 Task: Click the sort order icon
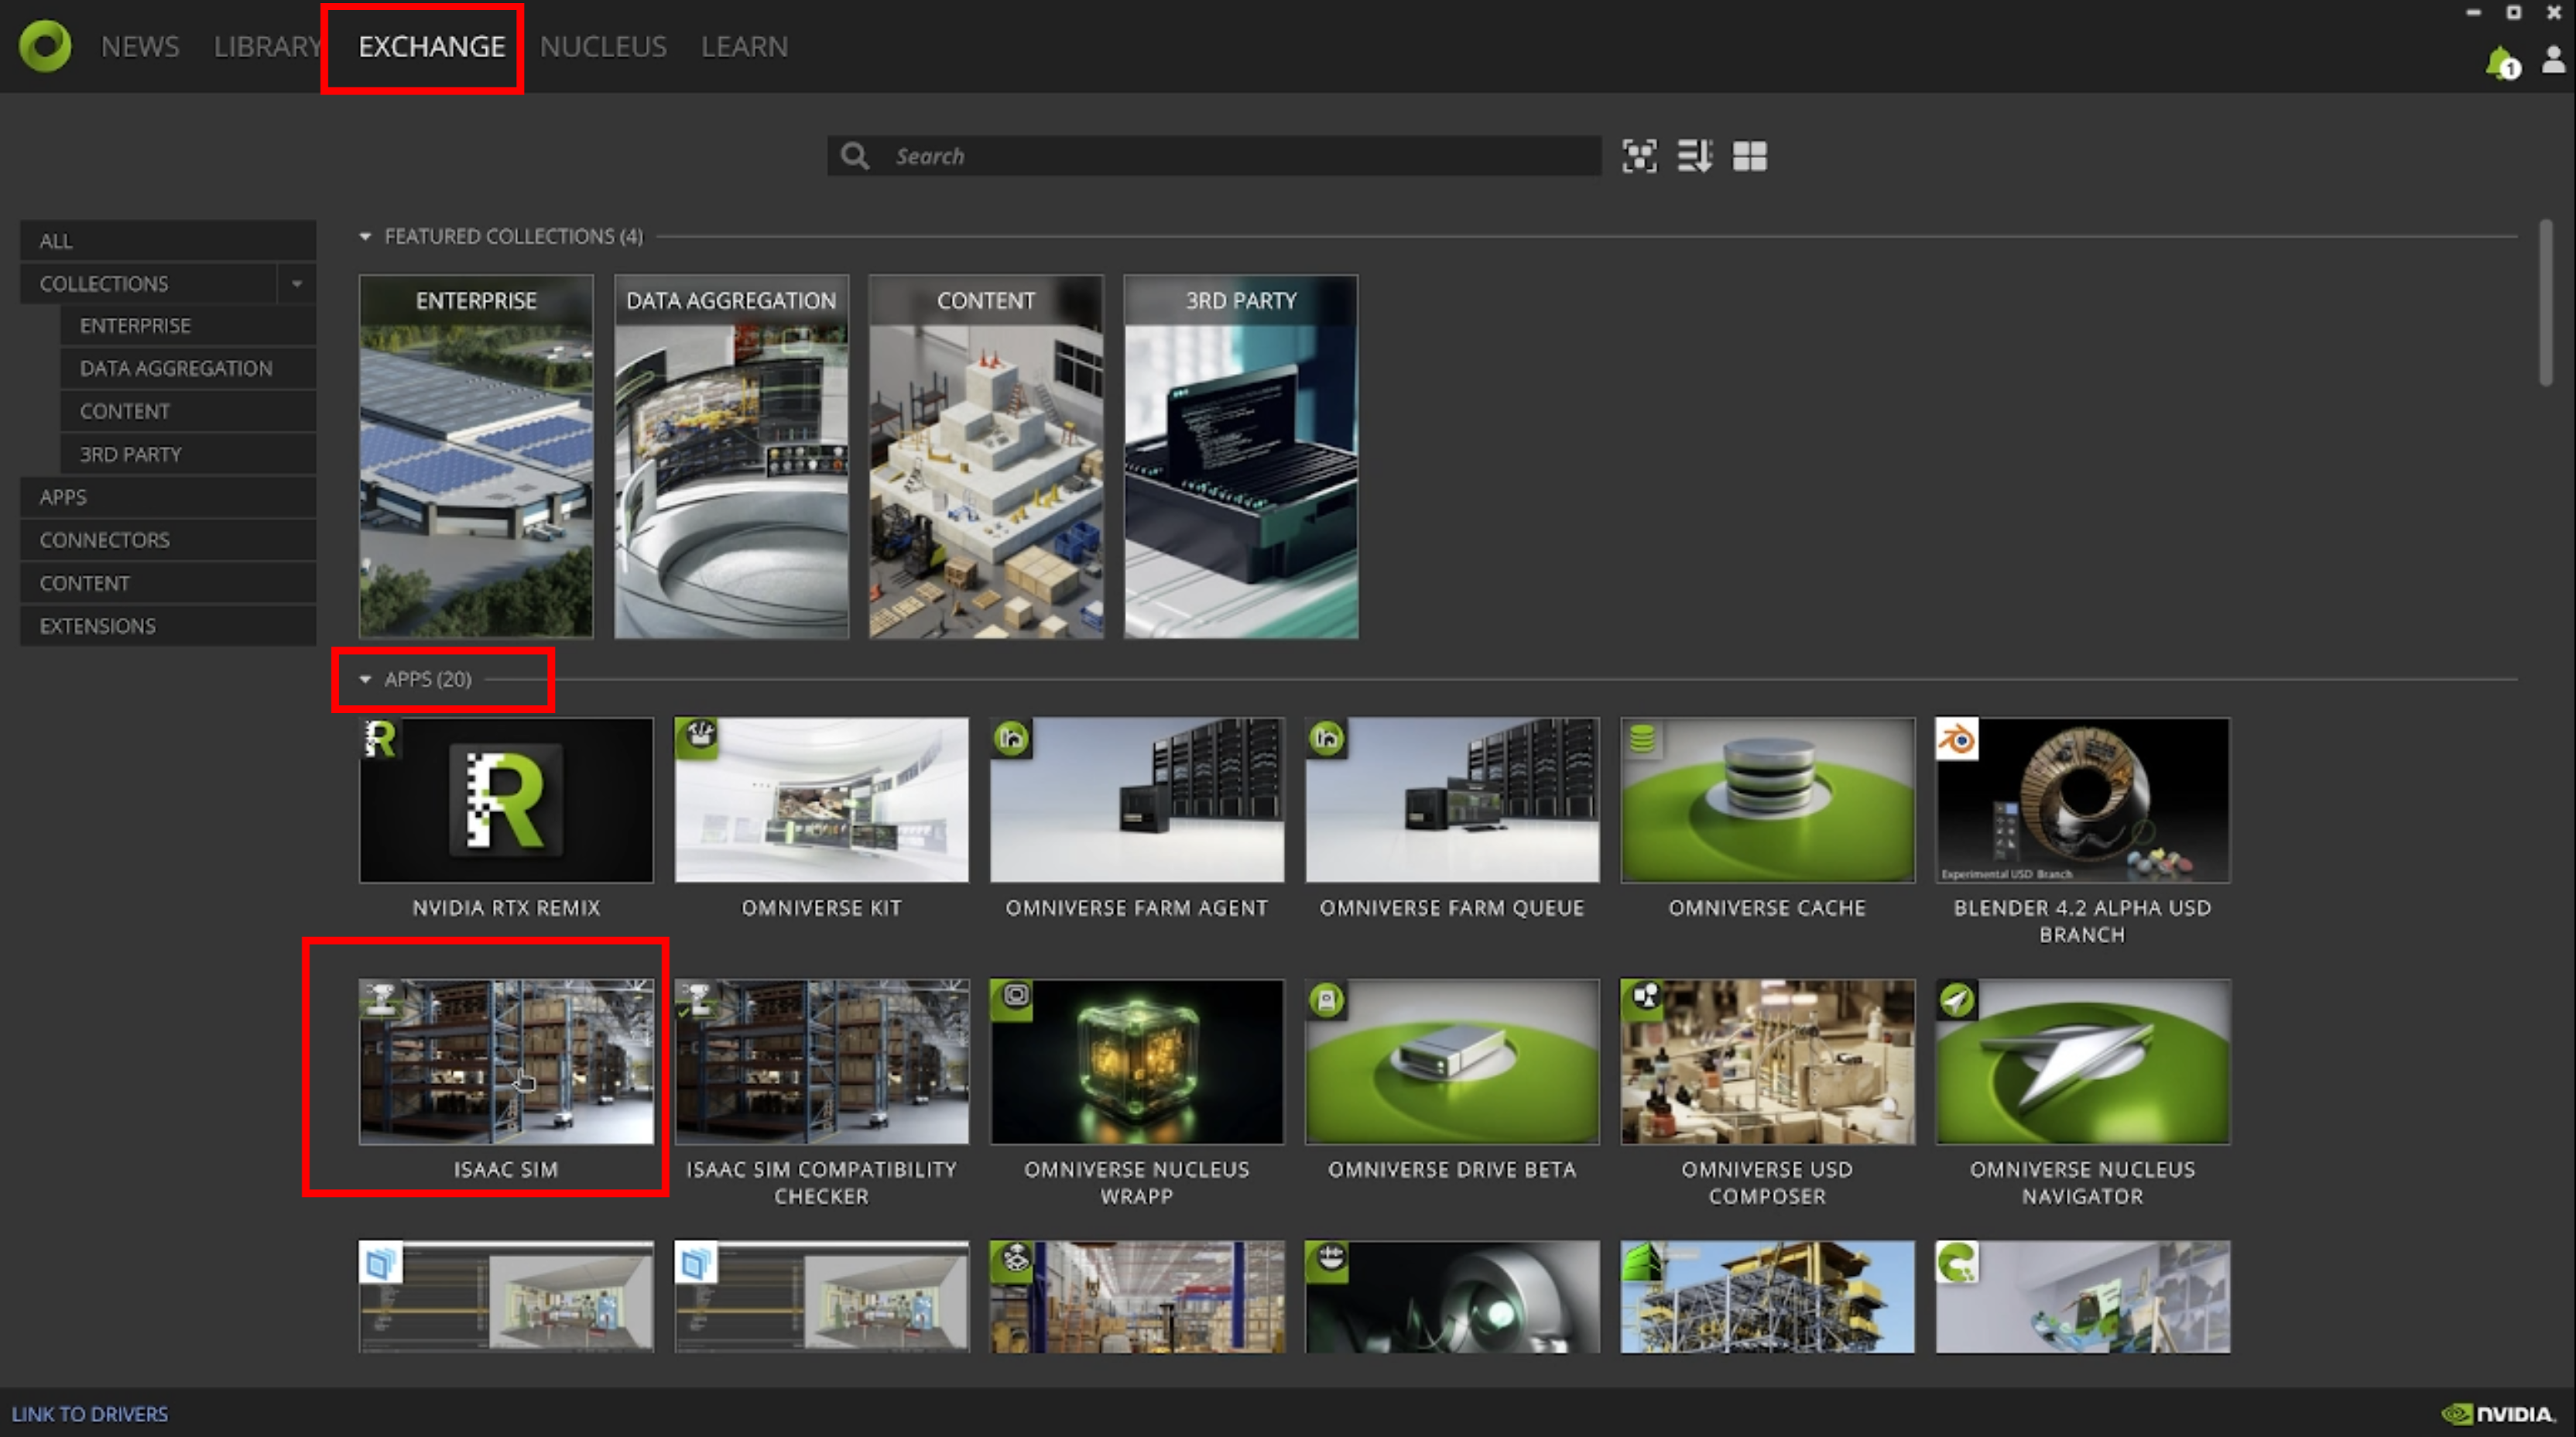click(1694, 156)
